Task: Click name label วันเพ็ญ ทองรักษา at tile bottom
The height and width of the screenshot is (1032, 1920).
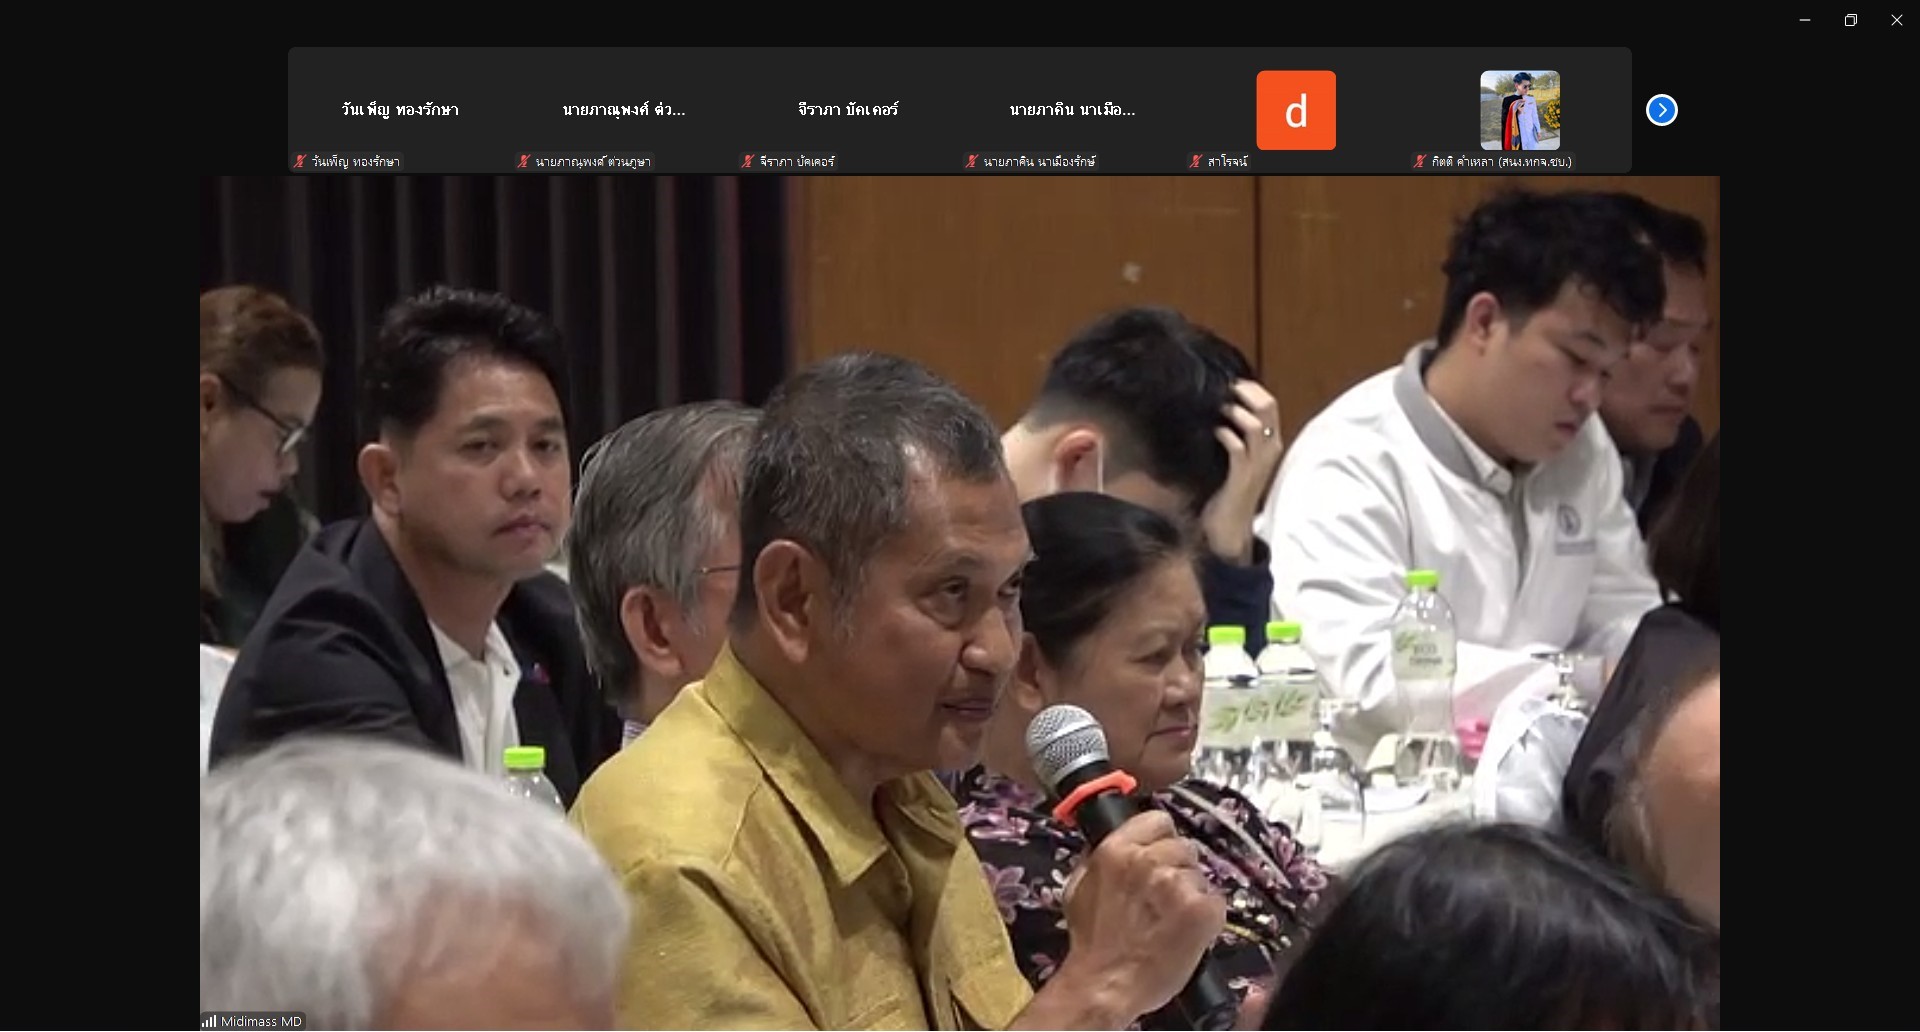Action: tap(355, 161)
